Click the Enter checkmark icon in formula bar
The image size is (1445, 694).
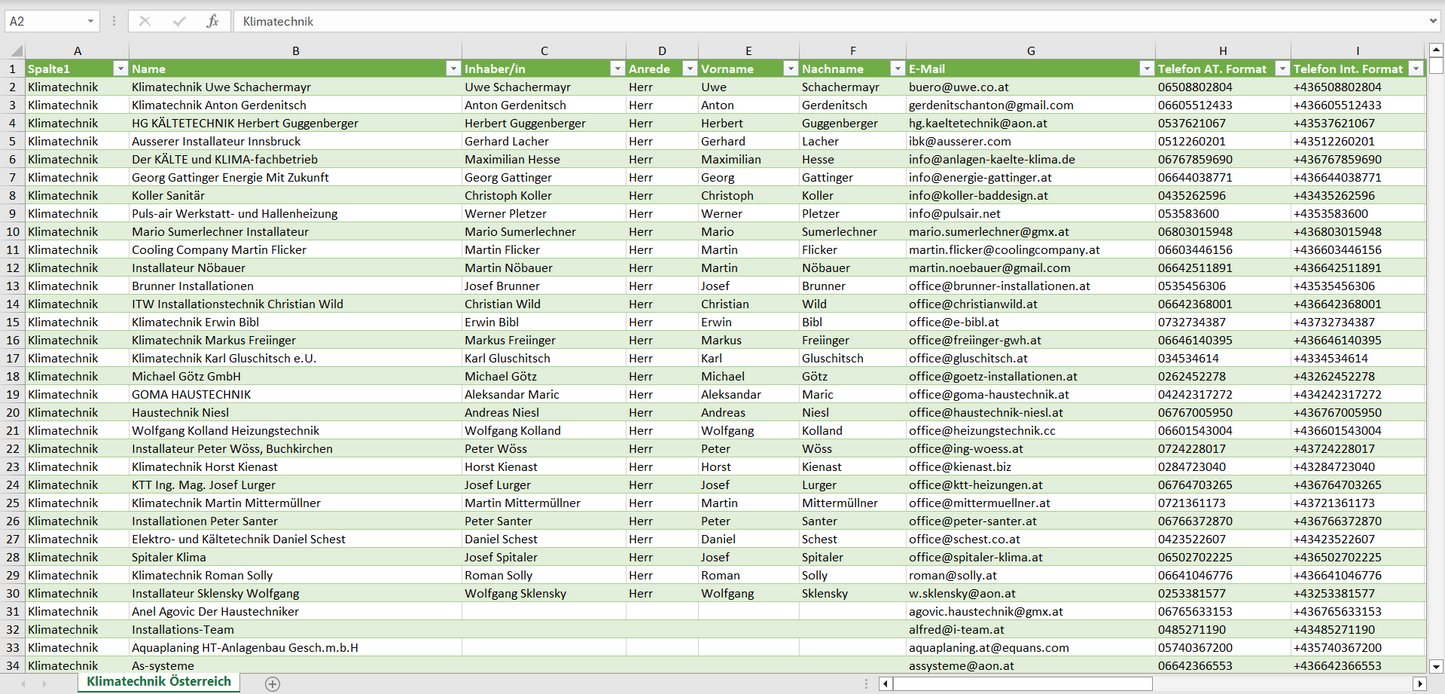179,21
